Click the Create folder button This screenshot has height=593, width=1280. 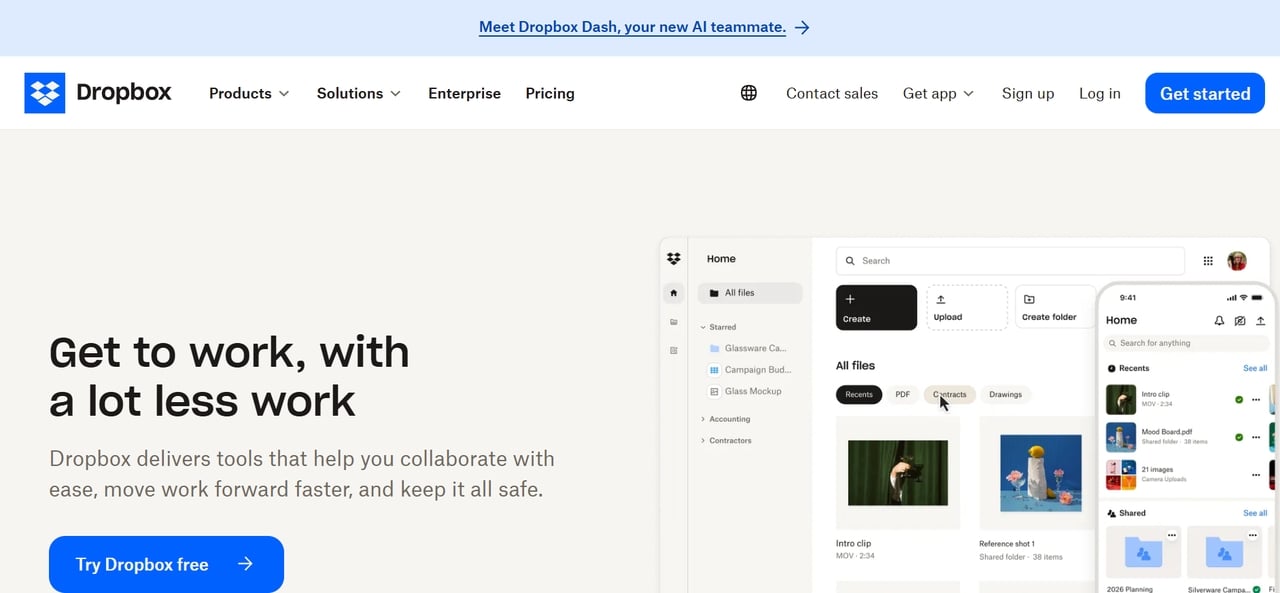coord(1056,307)
